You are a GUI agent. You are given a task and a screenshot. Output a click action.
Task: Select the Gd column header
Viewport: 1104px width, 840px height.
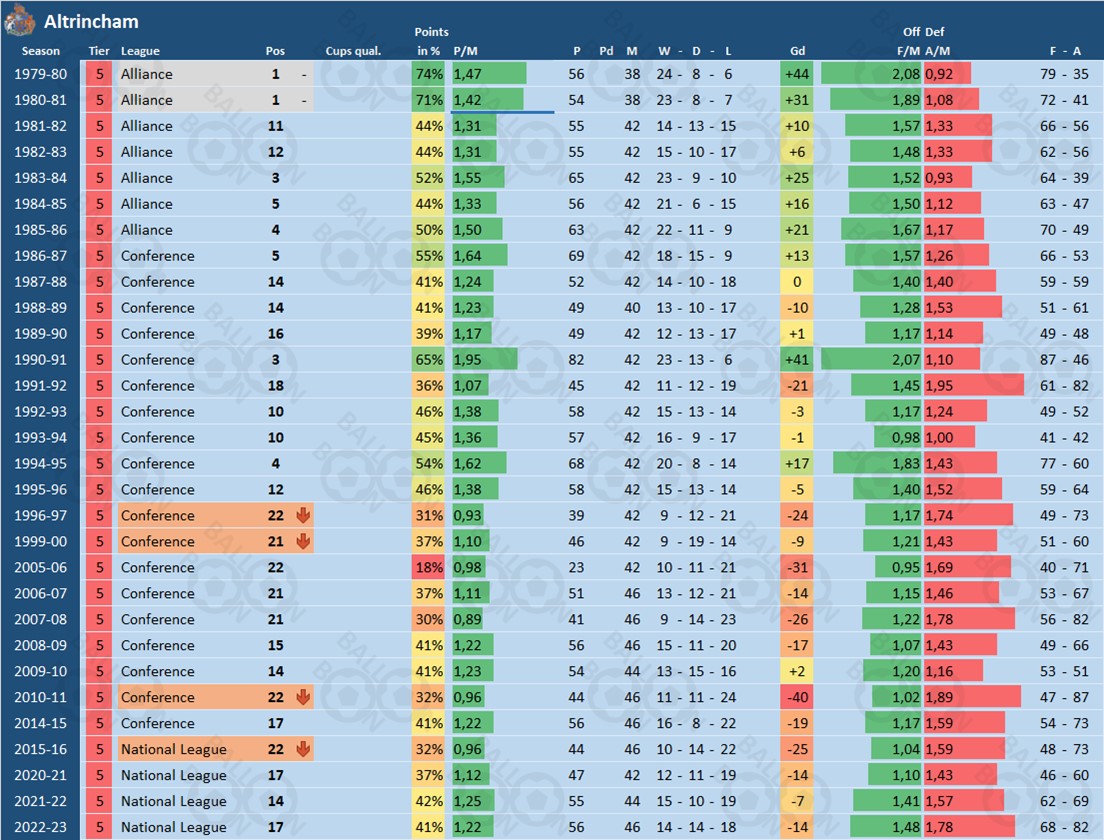797,51
